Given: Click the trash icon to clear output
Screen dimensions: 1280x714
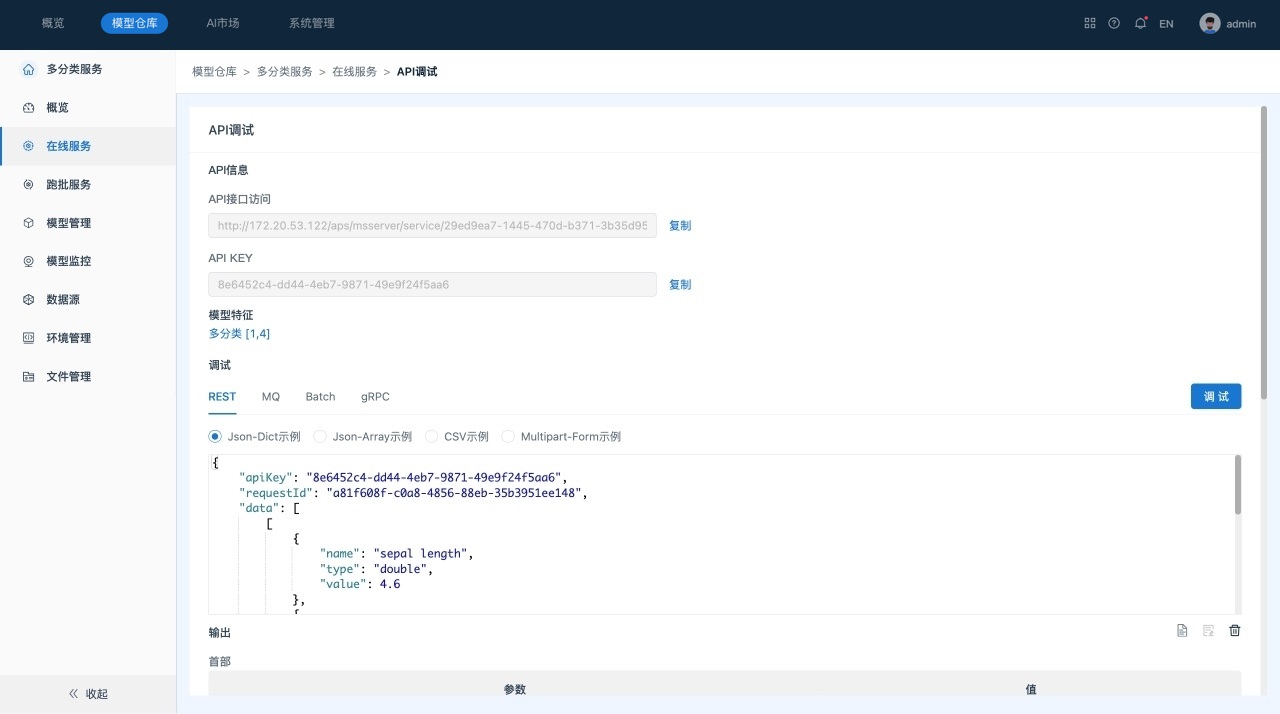Looking at the screenshot, I should (1235, 630).
